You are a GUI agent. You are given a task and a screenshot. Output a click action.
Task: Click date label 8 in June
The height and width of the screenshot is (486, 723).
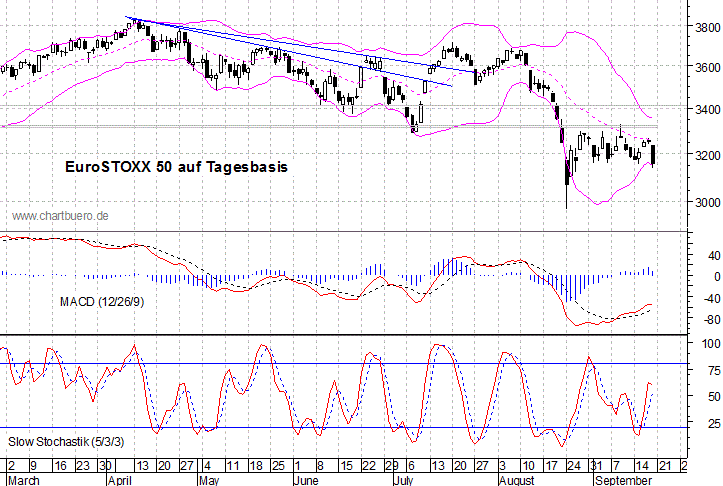[320, 466]
